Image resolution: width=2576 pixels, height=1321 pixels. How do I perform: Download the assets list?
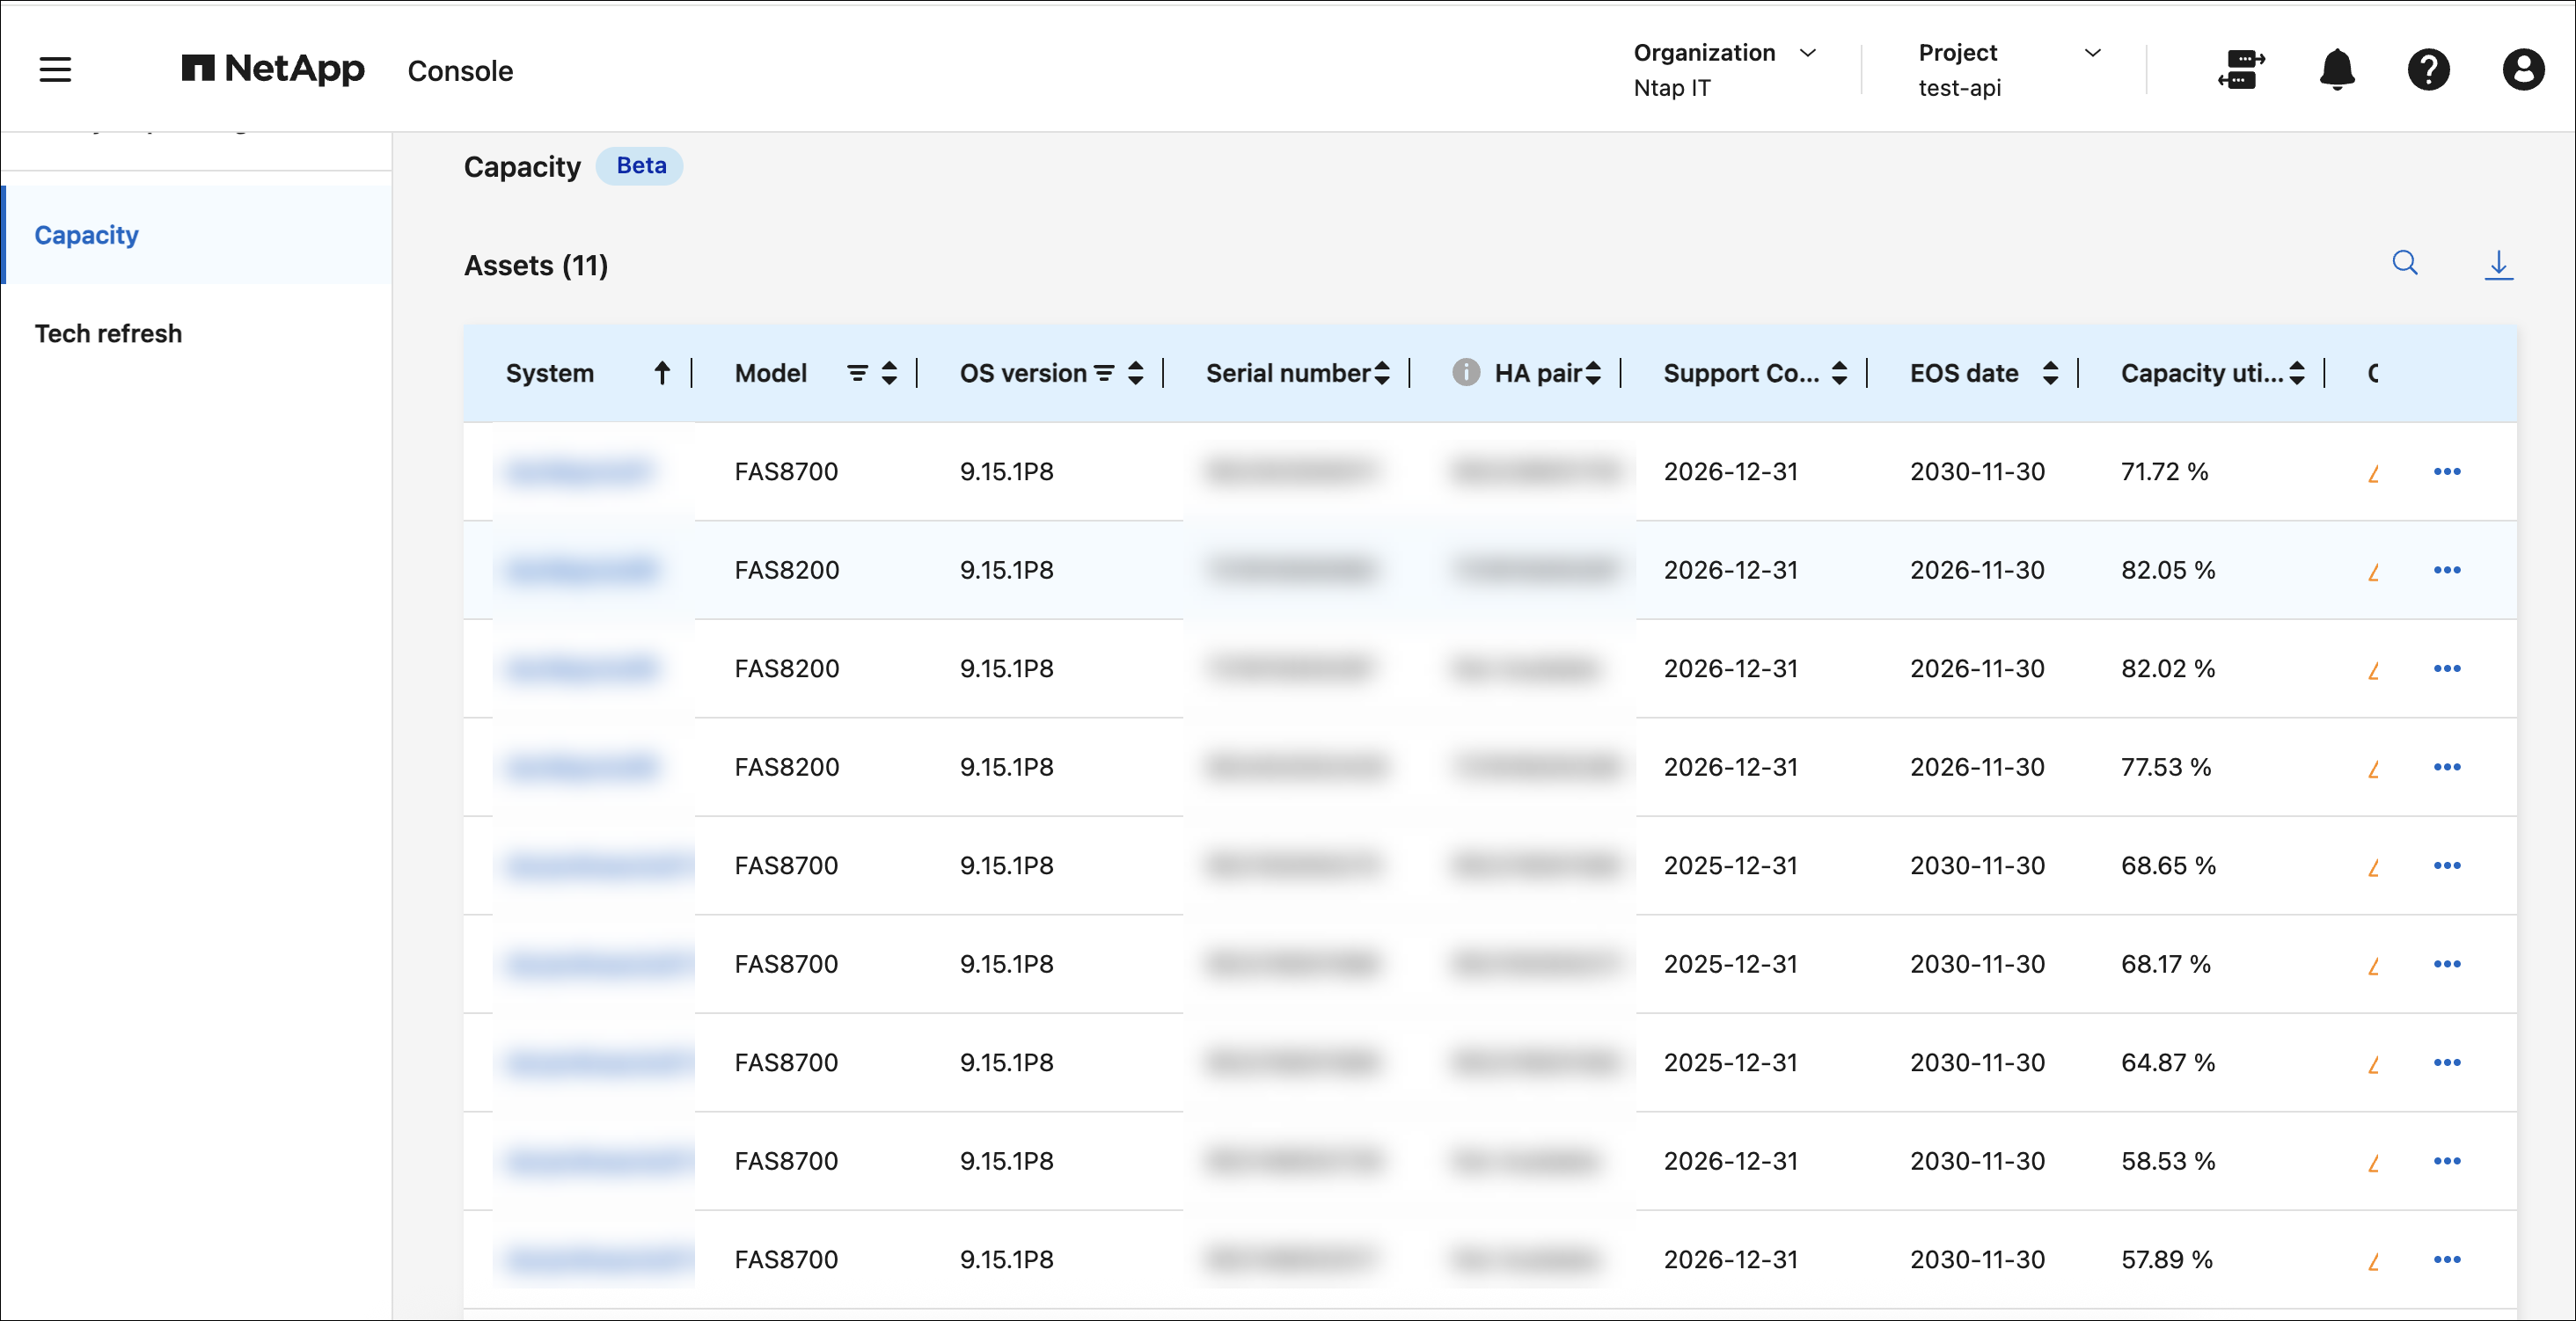[x=2498, y=265]
